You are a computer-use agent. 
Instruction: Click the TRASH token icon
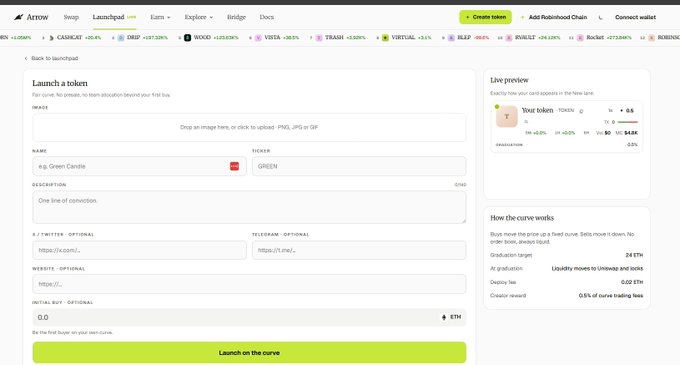pos(319,38)
